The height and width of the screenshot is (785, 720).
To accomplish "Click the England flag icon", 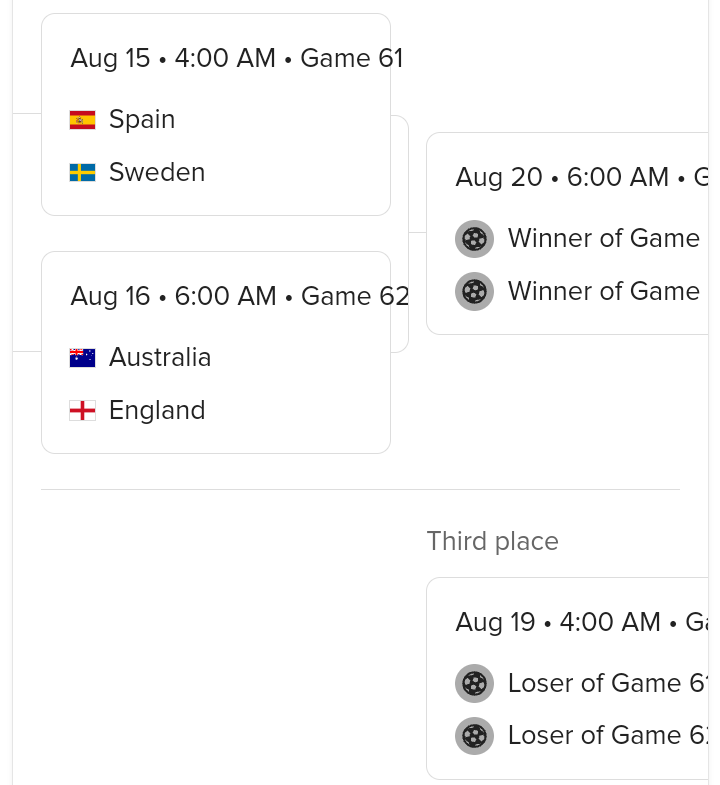I will (82, 411).
